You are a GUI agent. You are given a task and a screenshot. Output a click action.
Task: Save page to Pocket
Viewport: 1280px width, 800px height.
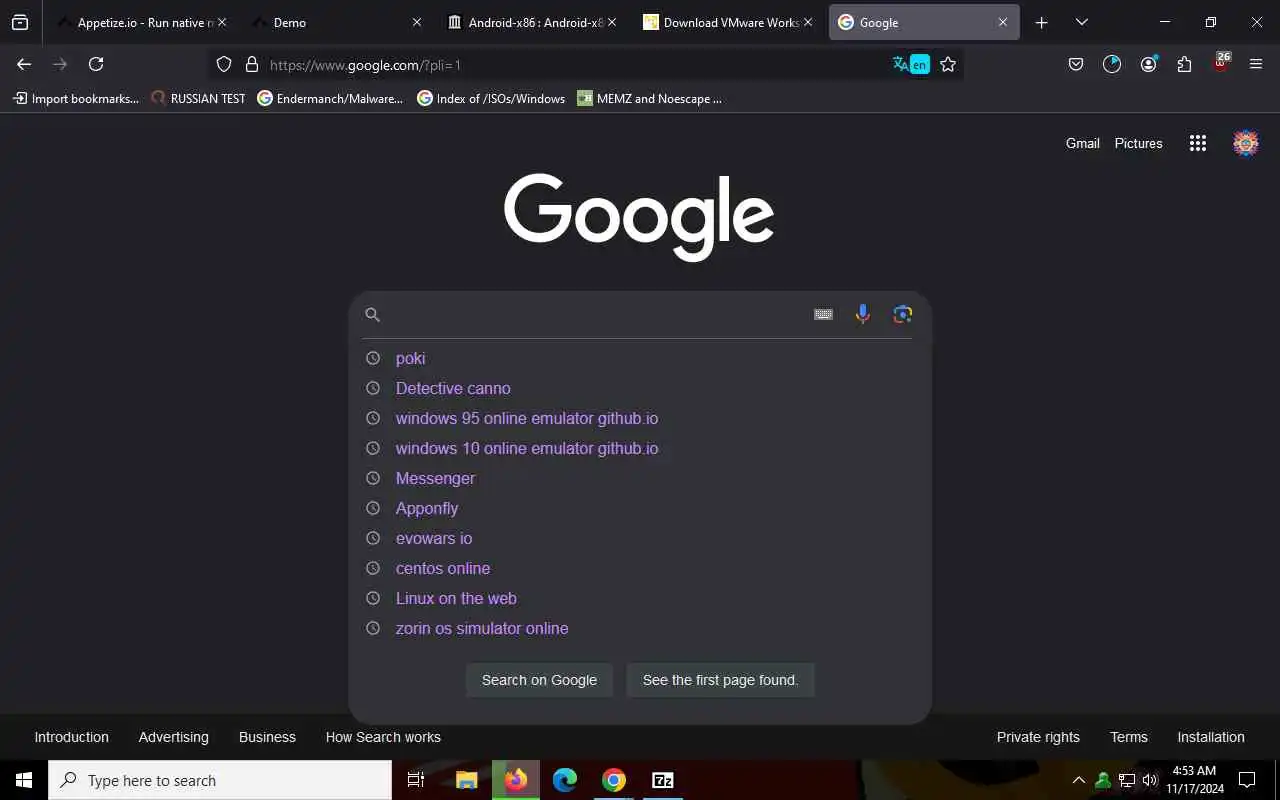pyautogui.click(x=1076, y=64)
